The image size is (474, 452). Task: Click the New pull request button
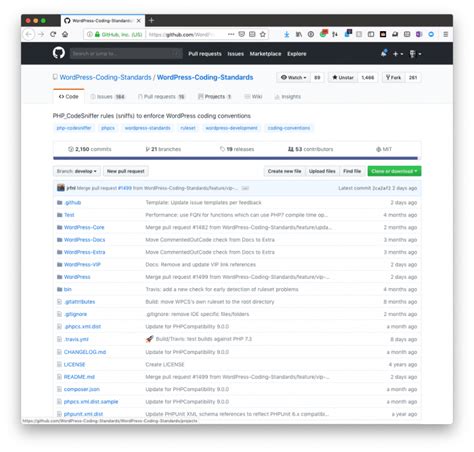click(126, 171)
